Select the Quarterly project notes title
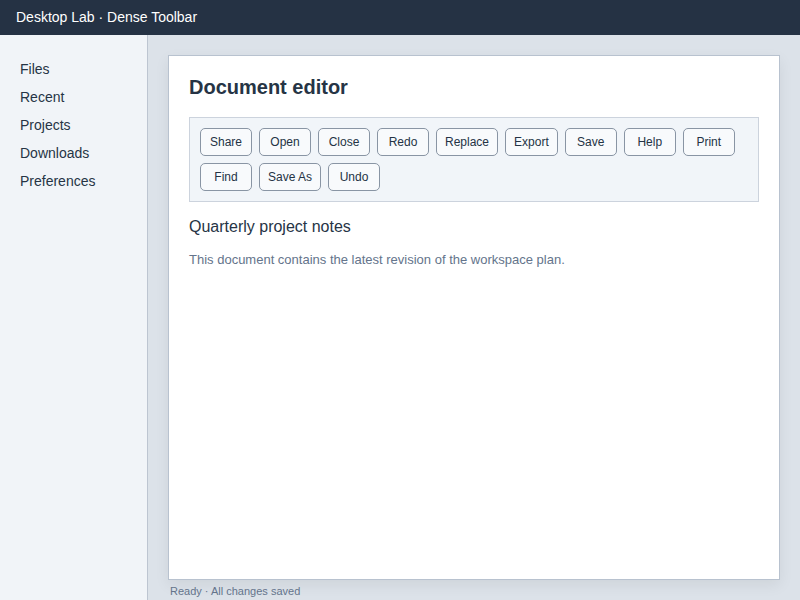Image resolution: width=800 pixels, height=600 pixels. 270,227
